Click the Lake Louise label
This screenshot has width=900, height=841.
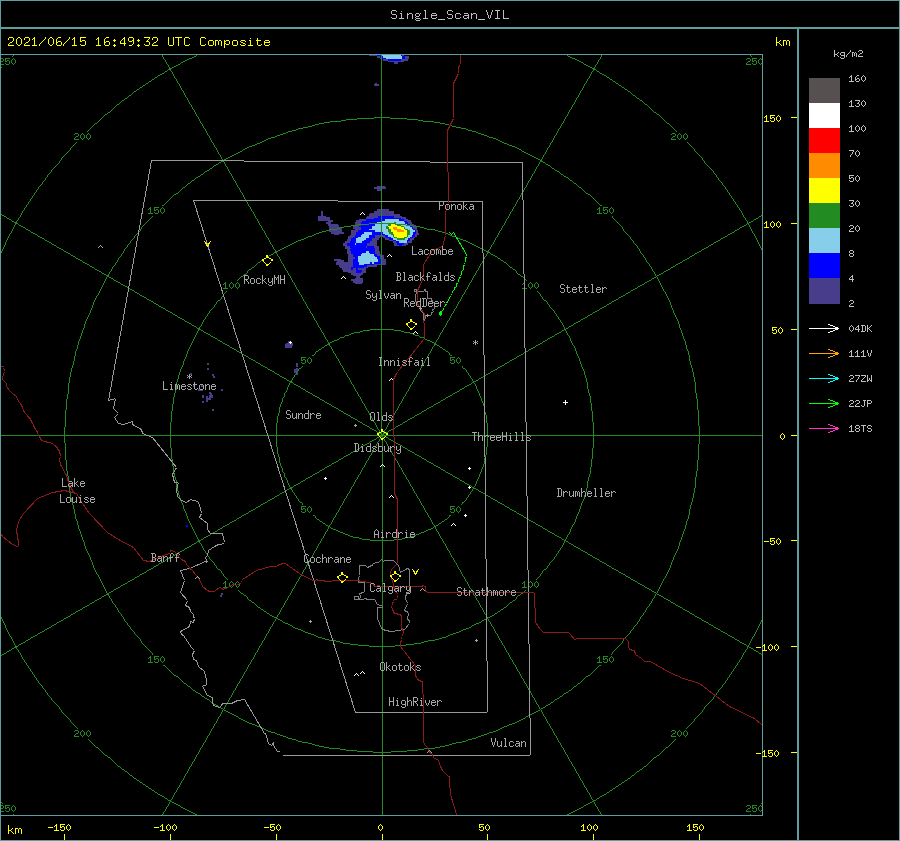click(x=77, y=491)
